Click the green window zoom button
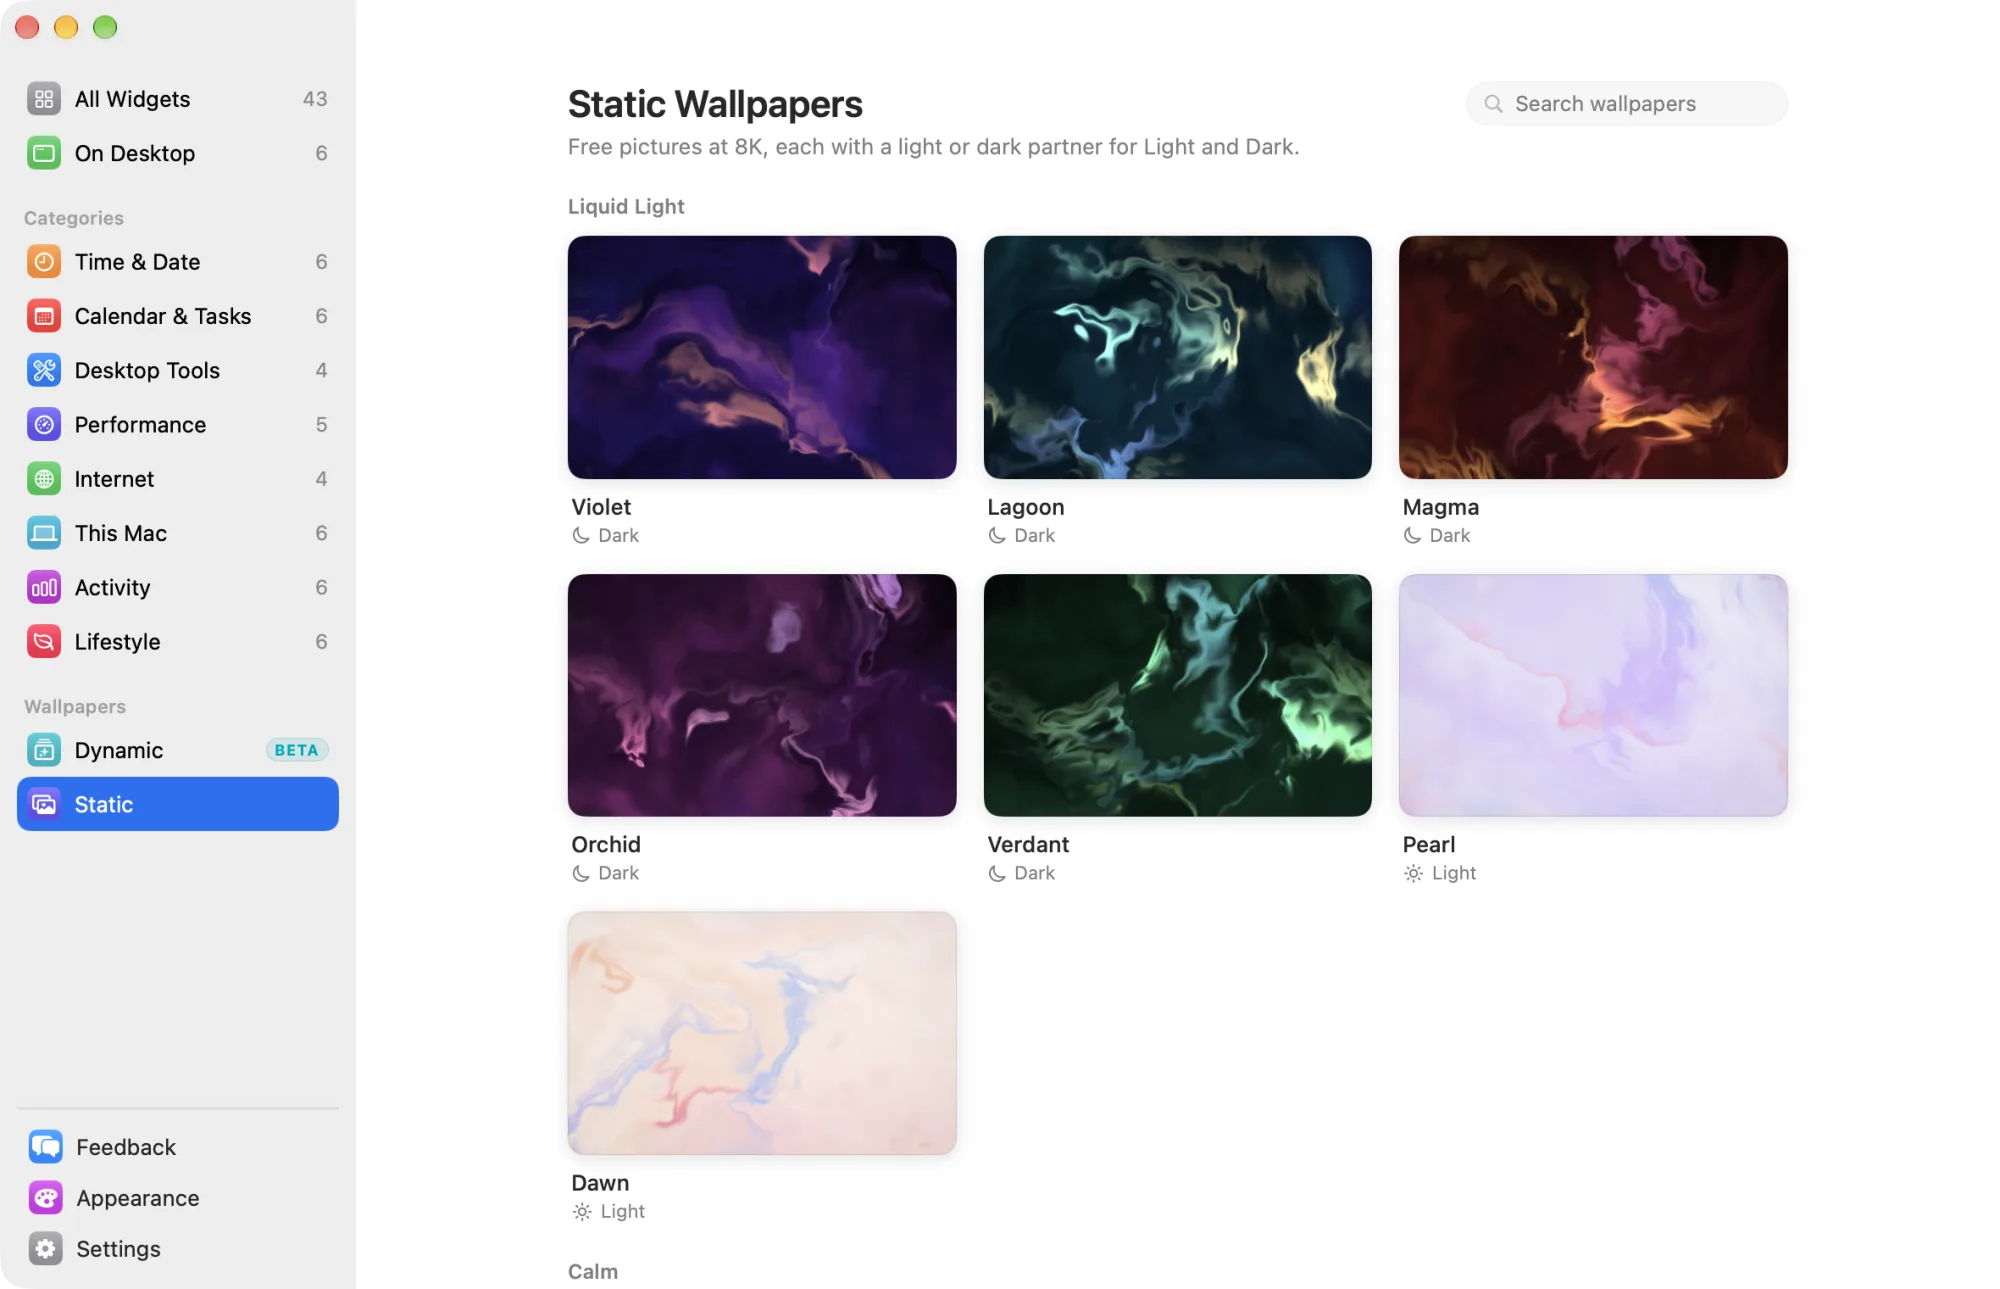Image resolution: width=2000 pixels, height=1289 pixels. click(105, 27)
